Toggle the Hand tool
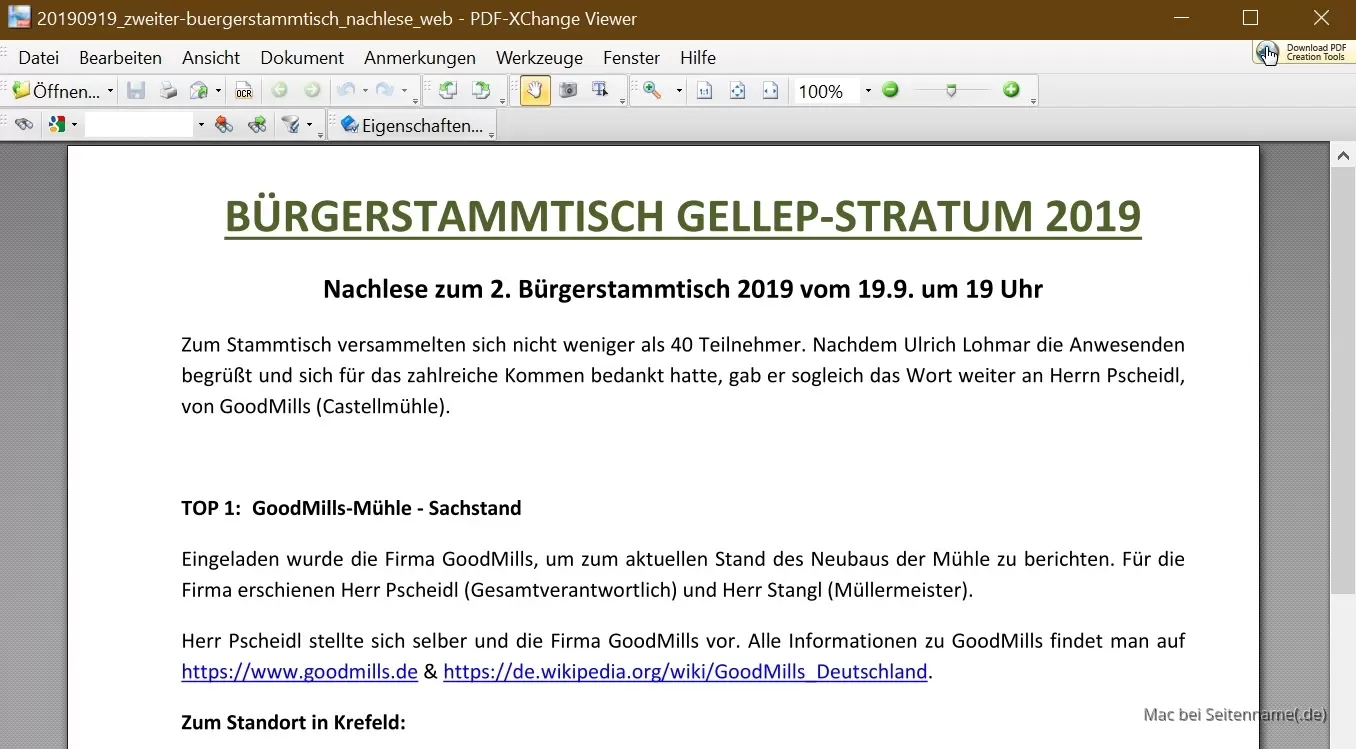This screenshot has width=1356, height=749. pos(535,91)
